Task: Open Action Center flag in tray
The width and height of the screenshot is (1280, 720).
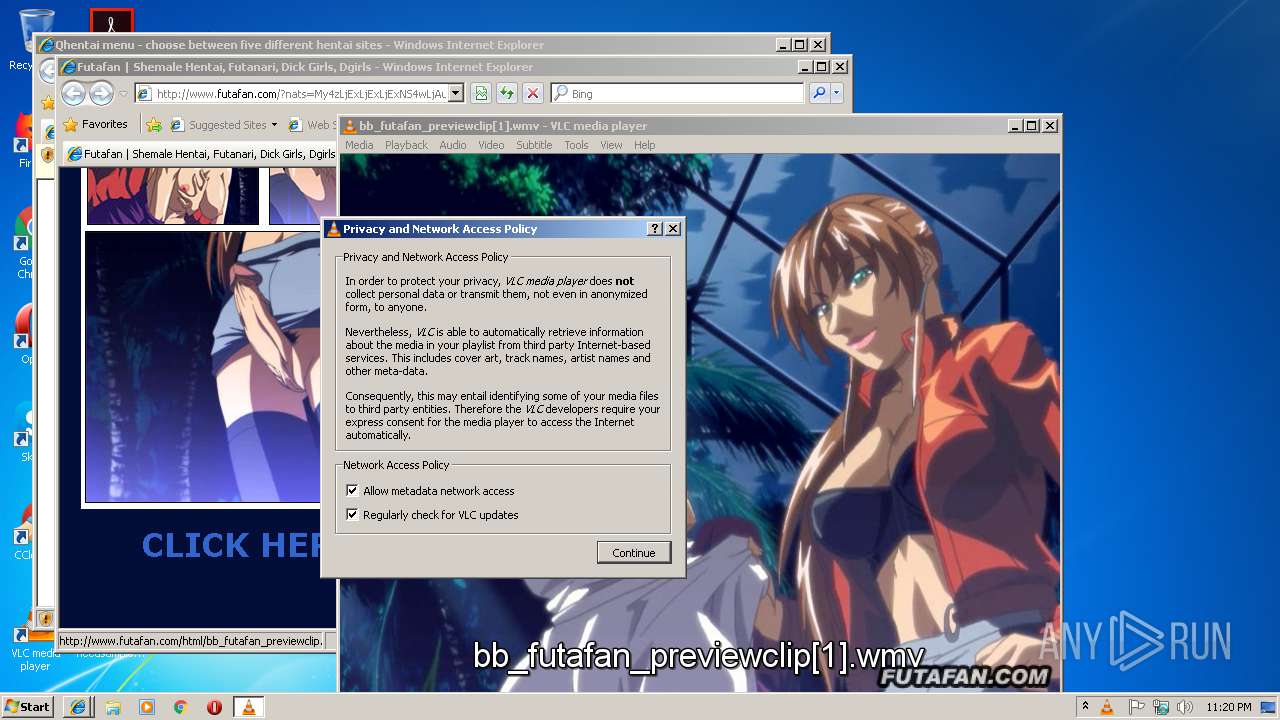Action: (1135, 707)
